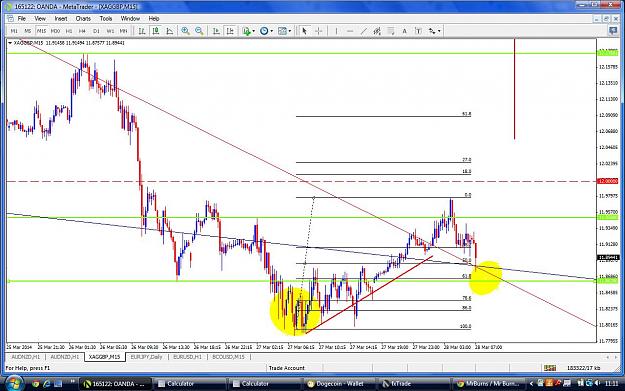The image size is (625, 391).
Task: Click the chart window system menu icon
Action: pyautogui.click(x=10, y=18)
